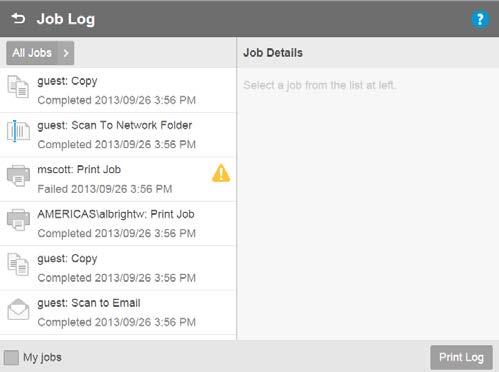Open help with the question mark icon
This screenshot has width=499, height=372.
pos(480,20)
